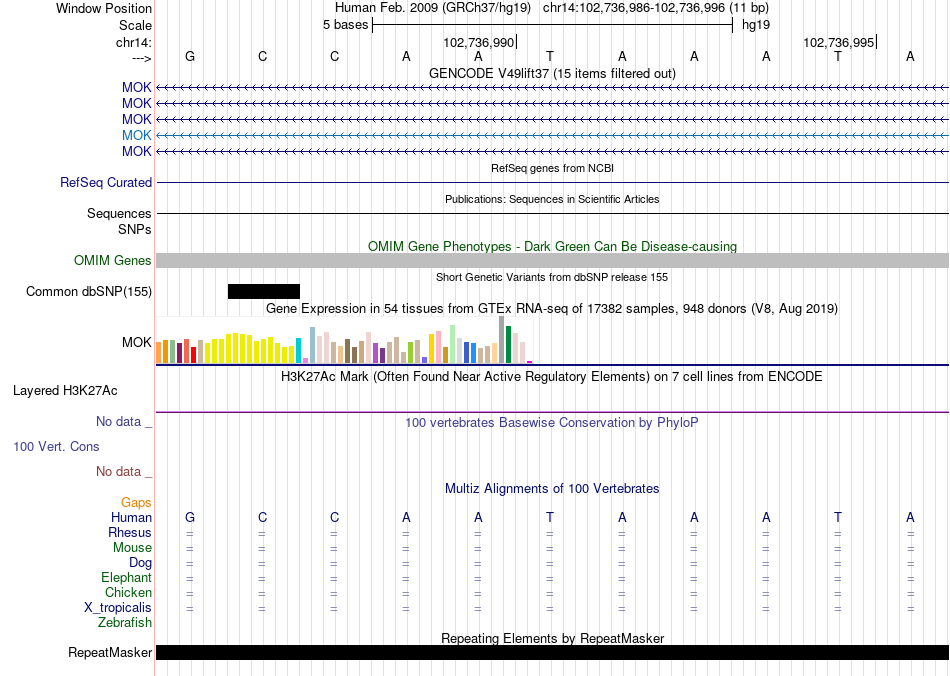Click 'Short Genetic Variants from dbSNP release 155'
This screenshot has width=950, height=676.
pos(552,277)
